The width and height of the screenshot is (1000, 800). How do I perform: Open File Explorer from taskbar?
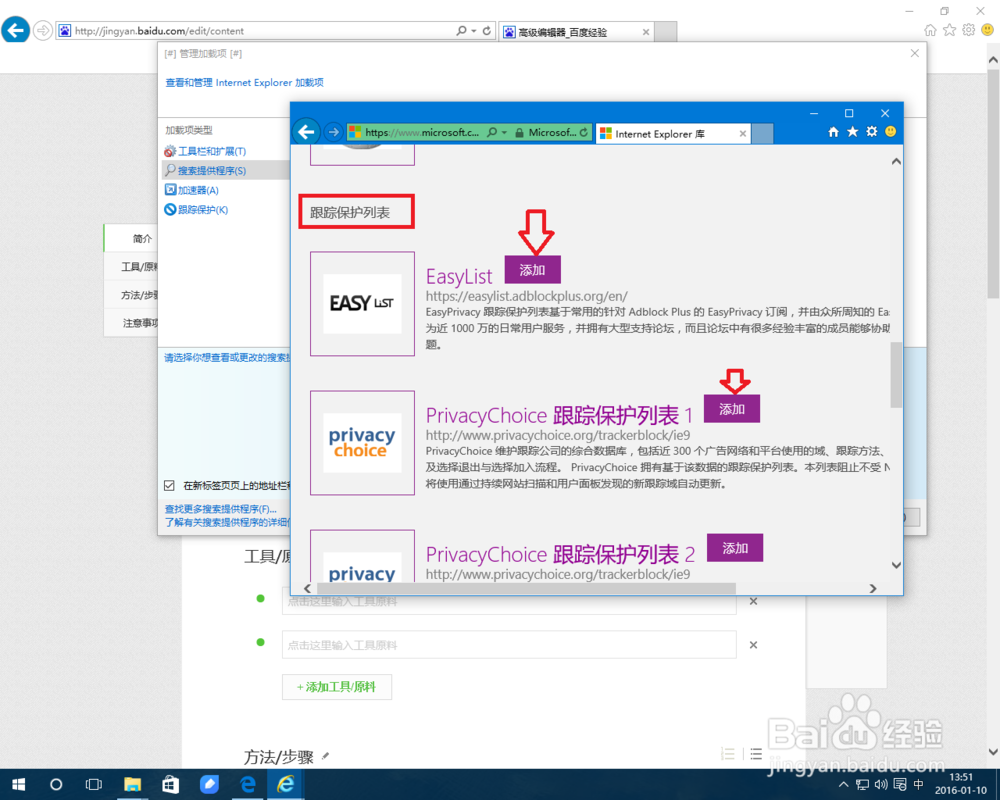pos(132,784)
